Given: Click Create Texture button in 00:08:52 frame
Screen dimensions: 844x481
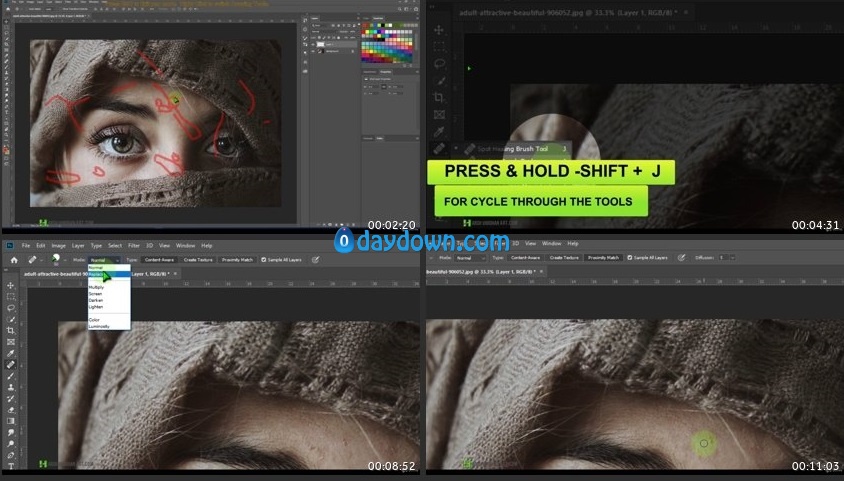Looking at the screenshot, I should pos(198,260).
